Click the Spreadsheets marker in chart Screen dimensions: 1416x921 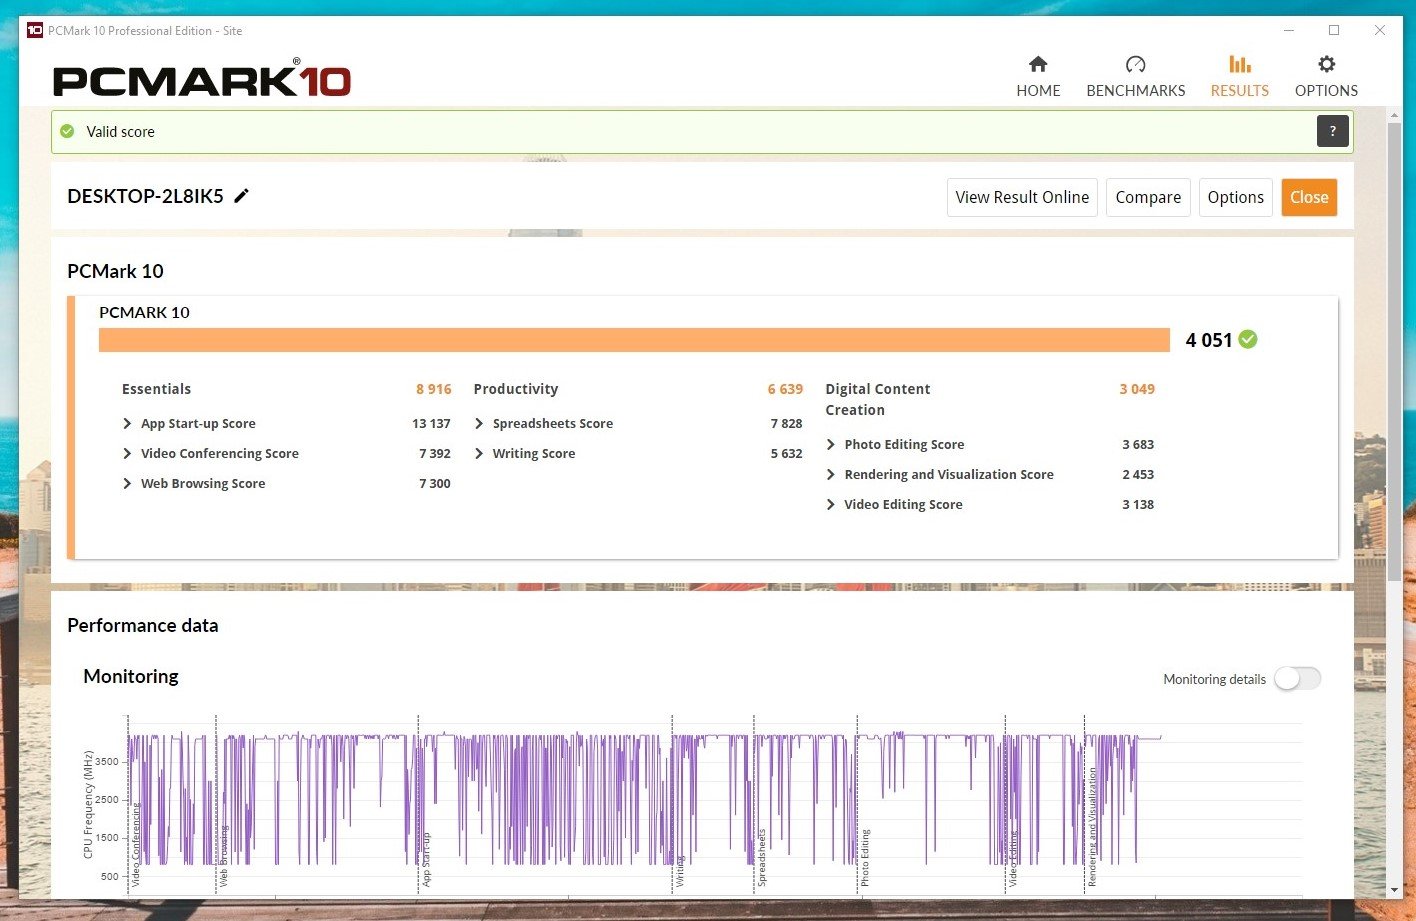point(761,858)
